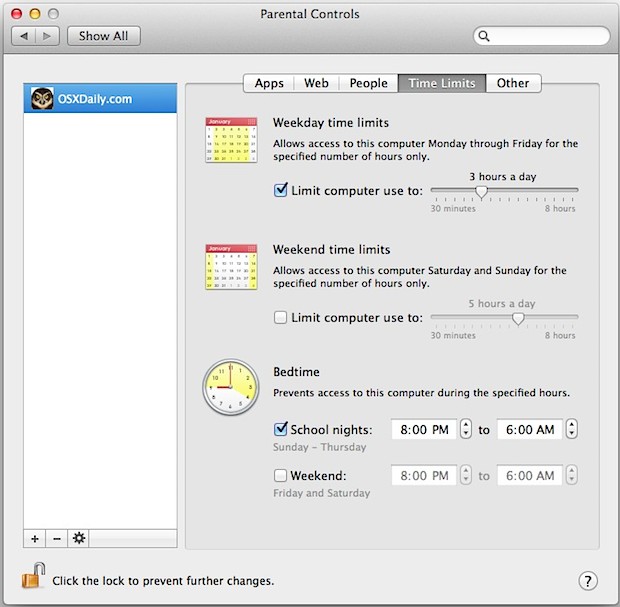Click the '3 hours a day' label
The width and height of the screenshot is (620, 607).
(503, 176)
